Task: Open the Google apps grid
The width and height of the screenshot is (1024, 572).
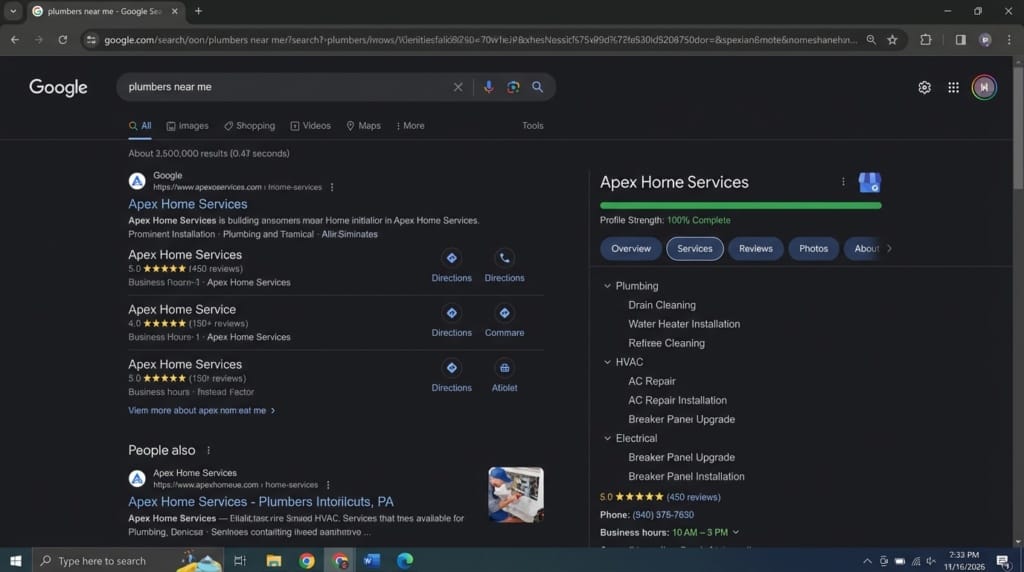Action: (953, 87)
